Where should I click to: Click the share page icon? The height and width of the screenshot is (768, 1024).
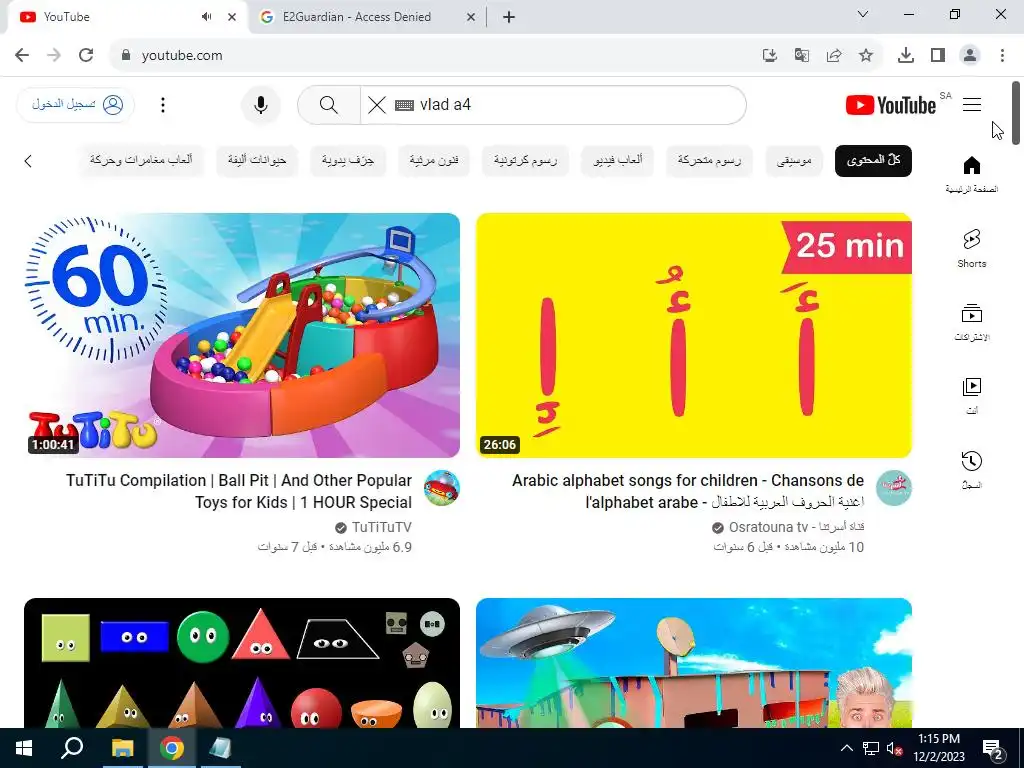coord(834,56)
